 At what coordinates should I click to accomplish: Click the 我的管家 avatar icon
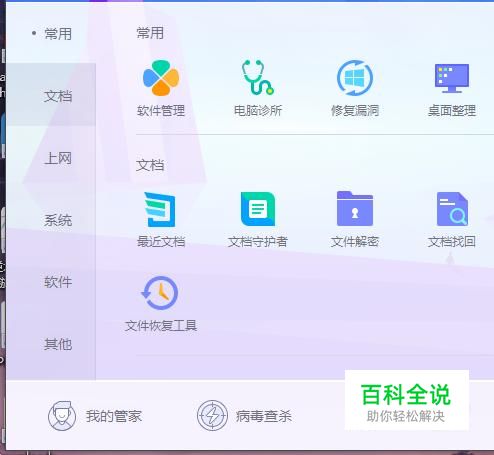click(62, 416)
